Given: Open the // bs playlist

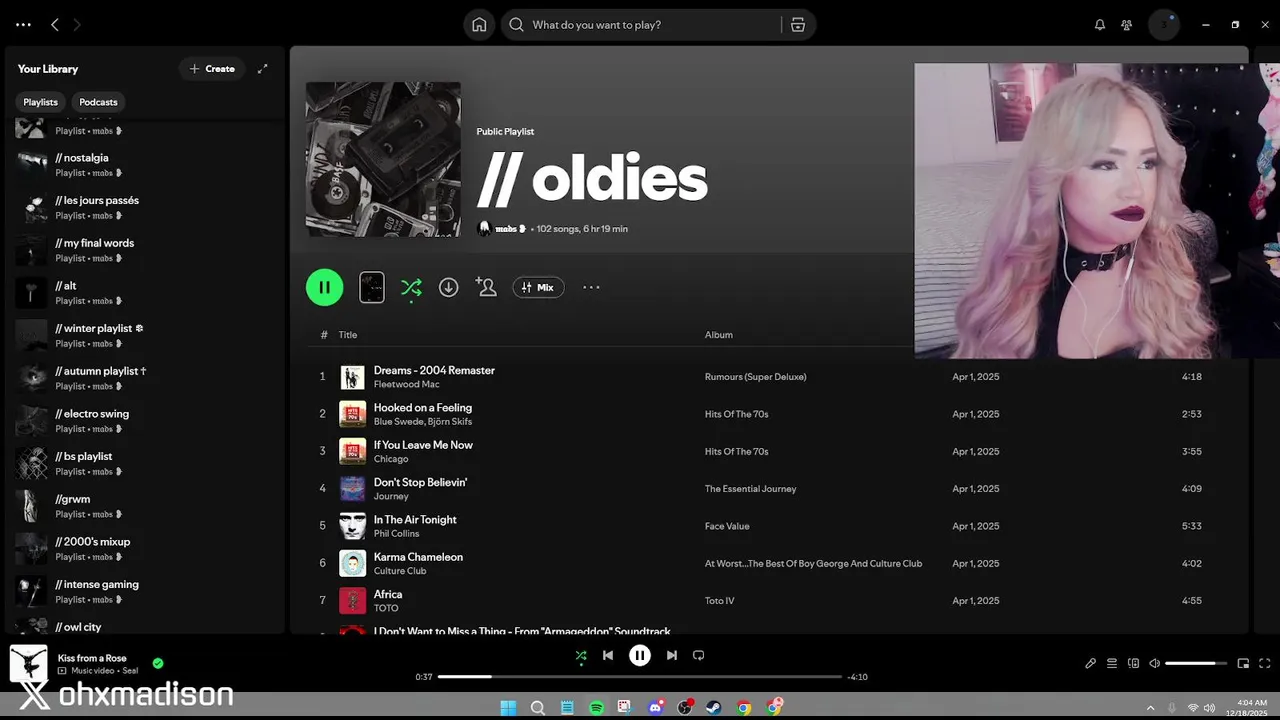Looking at the screenshot, I should pos(145,463).
